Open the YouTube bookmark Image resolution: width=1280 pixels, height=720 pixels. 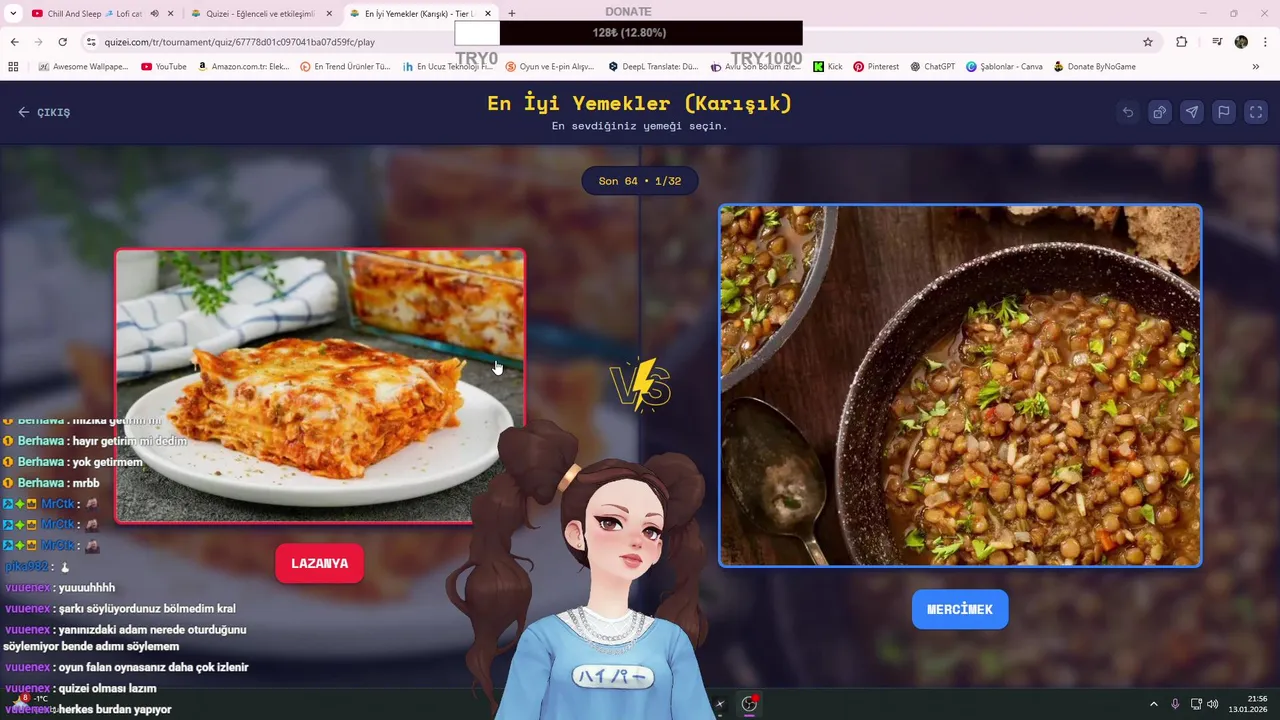pos(164,67)
